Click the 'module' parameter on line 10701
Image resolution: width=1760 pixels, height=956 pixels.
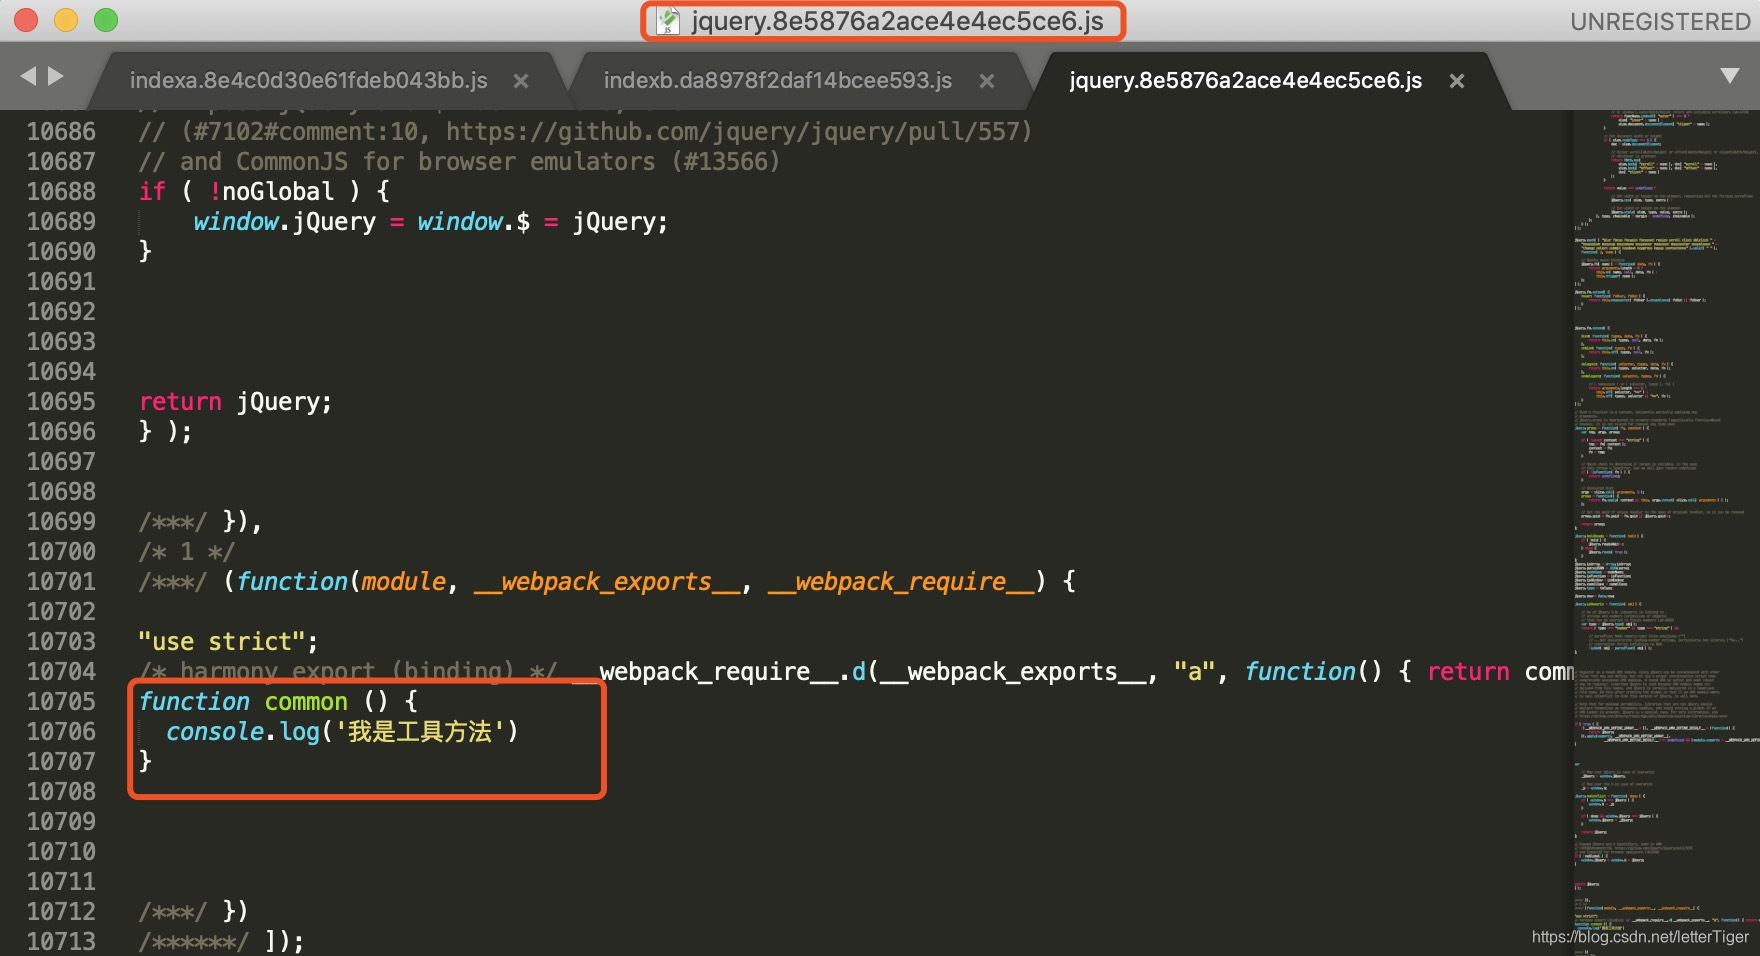coord(404,581)
